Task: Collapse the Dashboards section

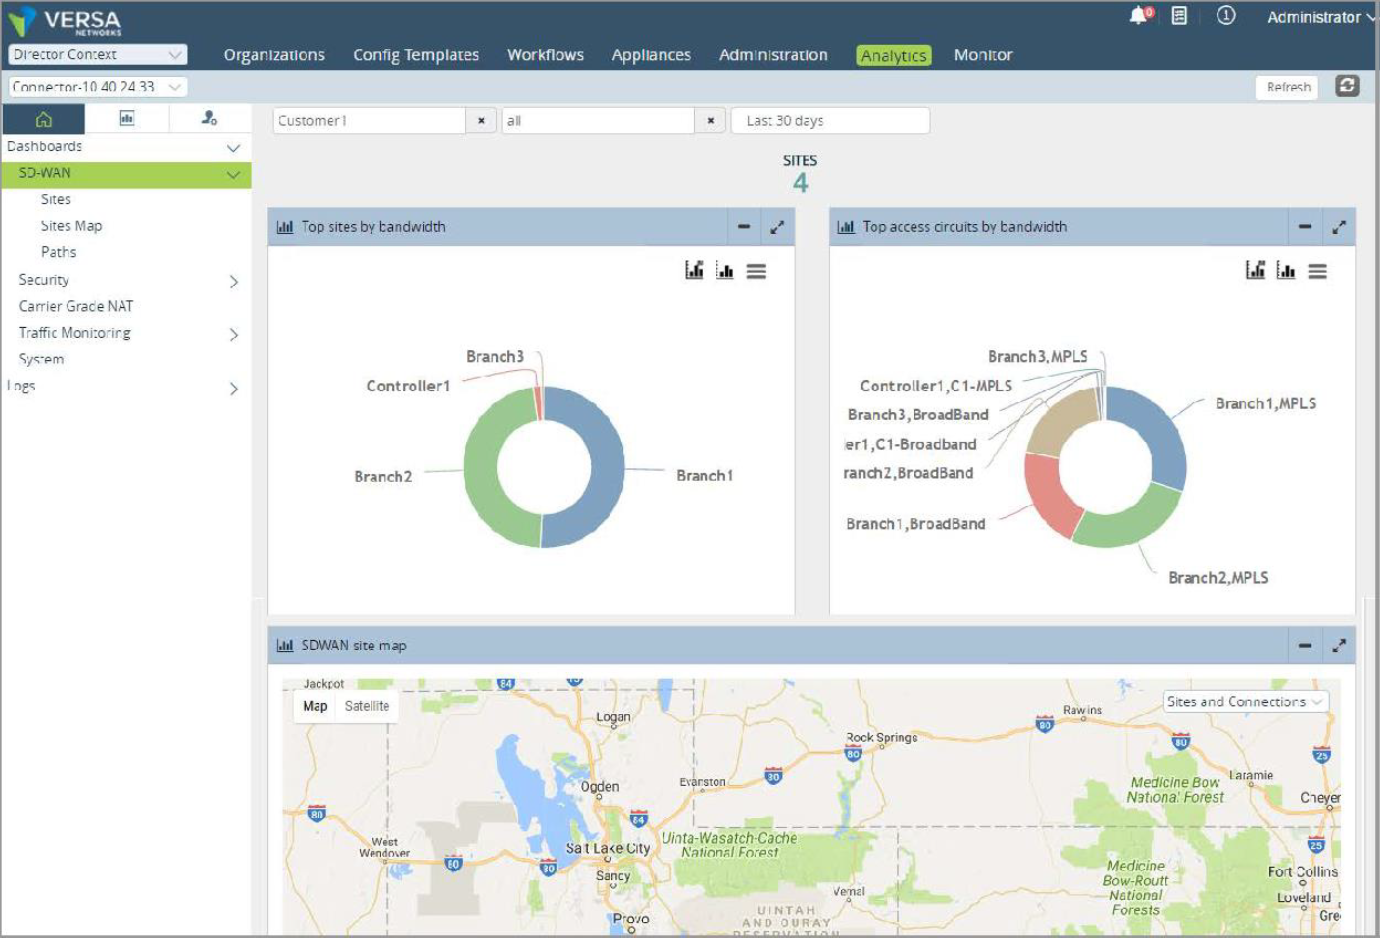Action: coord(233,147)
